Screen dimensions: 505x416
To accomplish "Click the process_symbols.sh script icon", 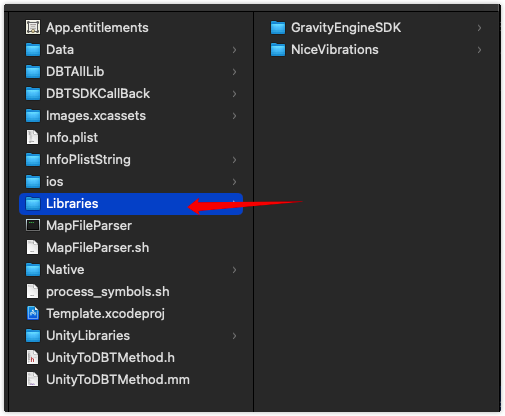I will click(x=32, y=291).
